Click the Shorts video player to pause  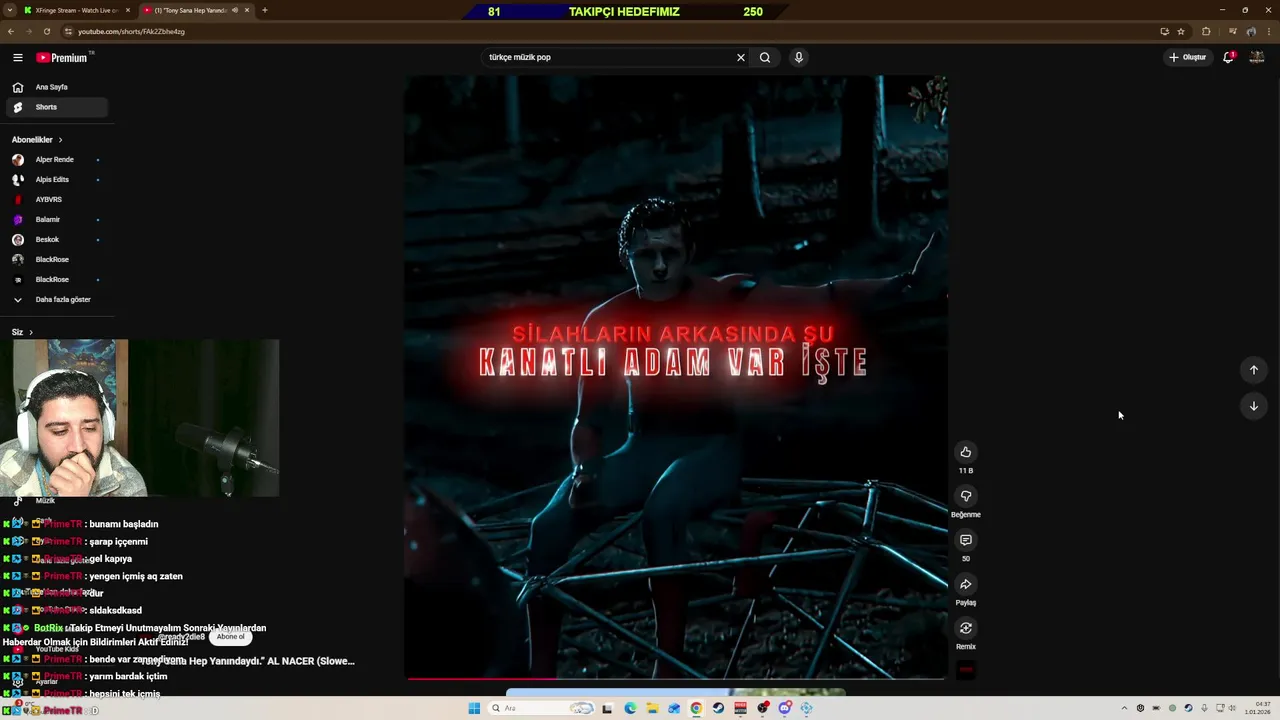tap(676, 378)
